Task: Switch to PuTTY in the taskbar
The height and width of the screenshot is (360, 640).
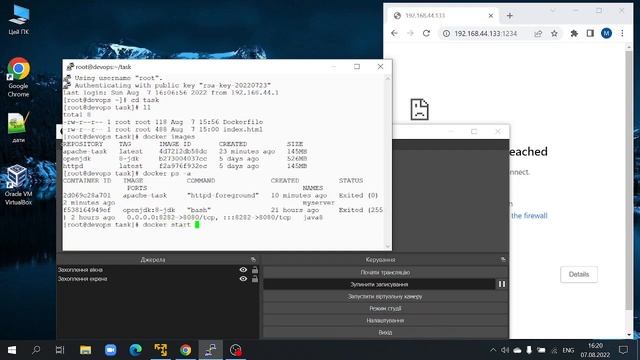Action: pos(211,350)
